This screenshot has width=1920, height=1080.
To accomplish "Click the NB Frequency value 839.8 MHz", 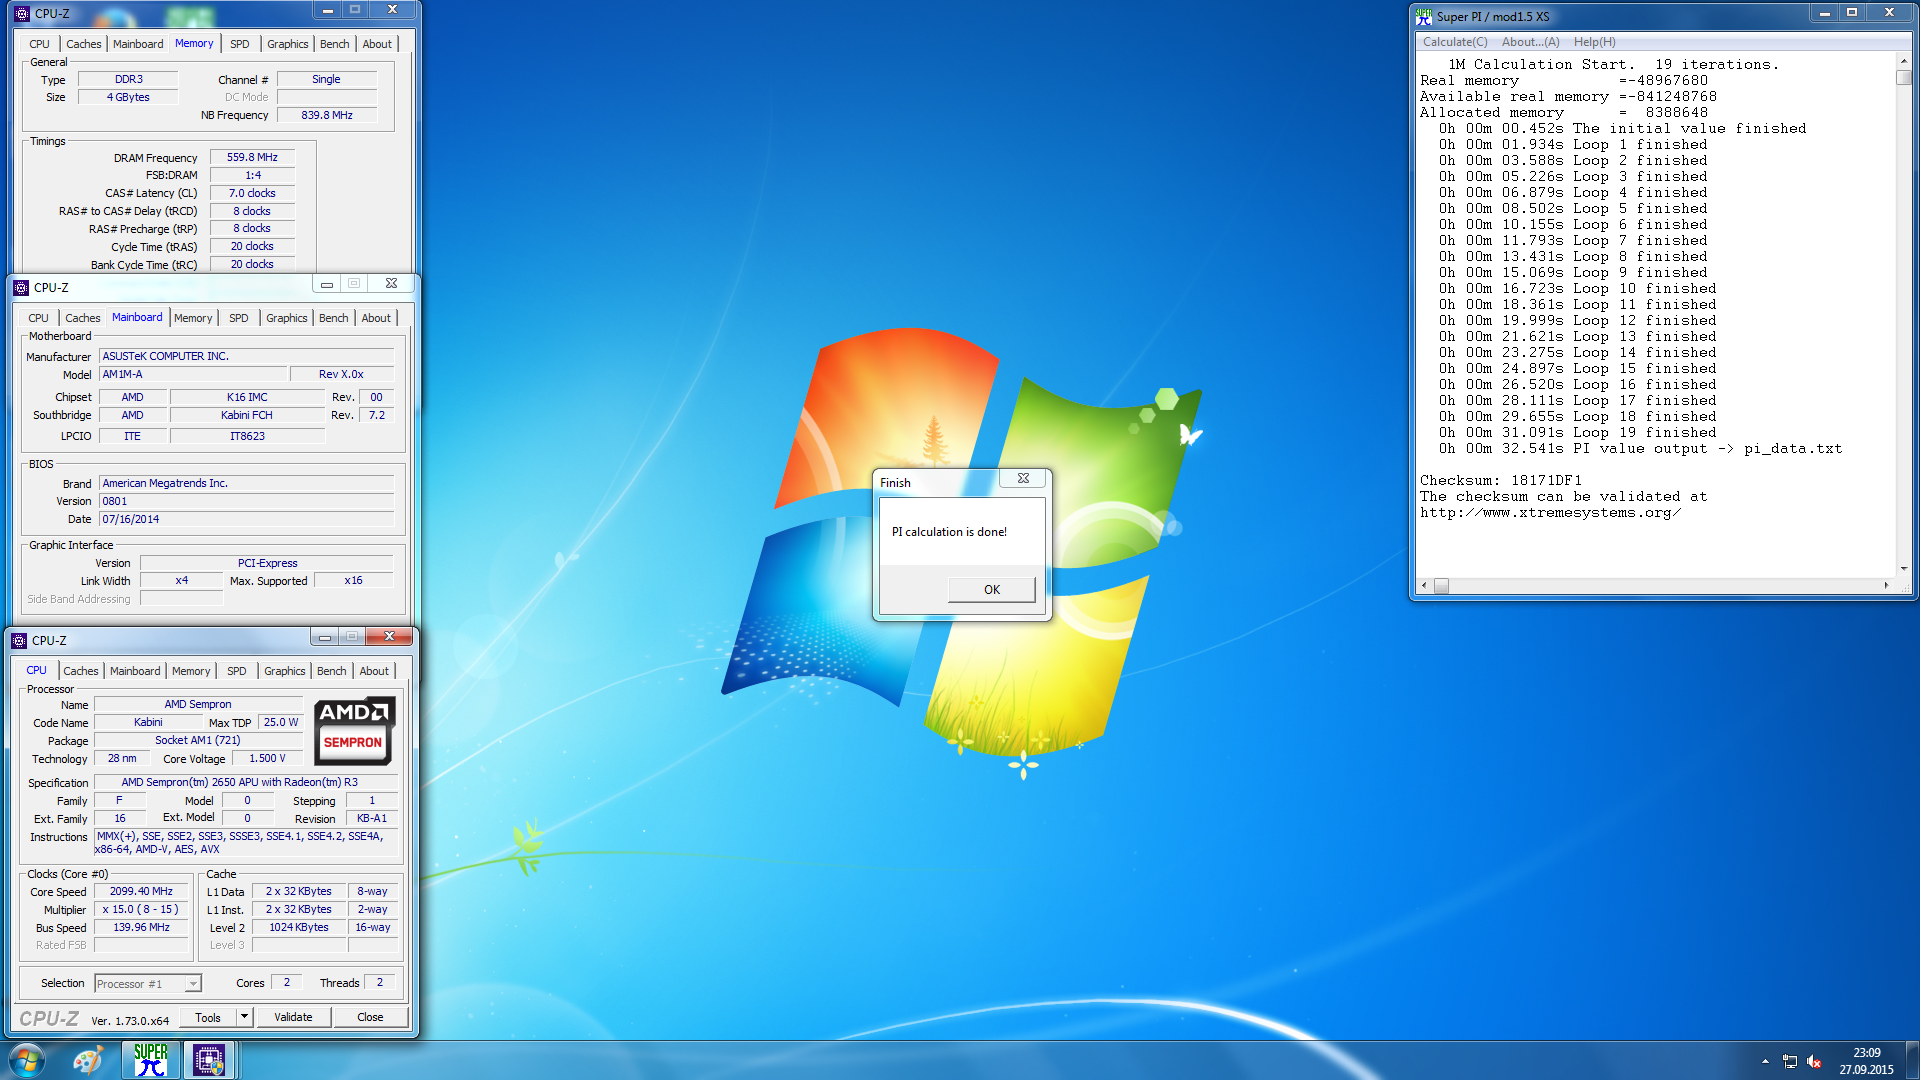I will [327, 115].
